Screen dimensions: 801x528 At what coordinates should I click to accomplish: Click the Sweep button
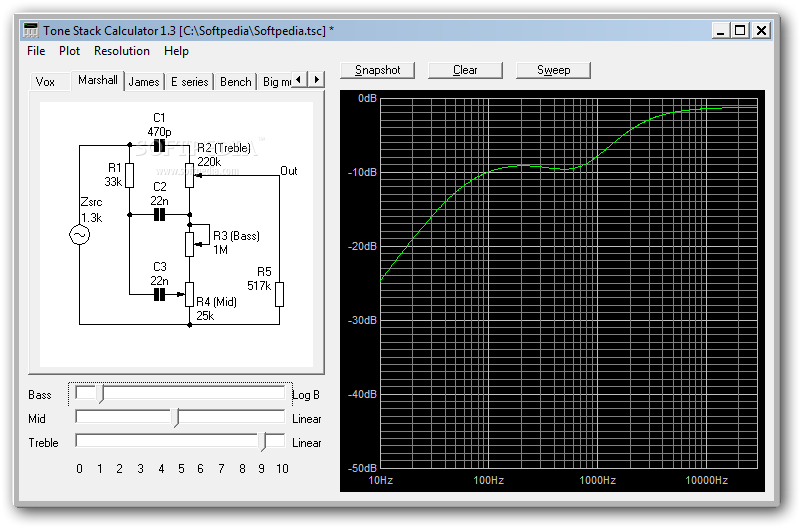click(x=553, y=70)
